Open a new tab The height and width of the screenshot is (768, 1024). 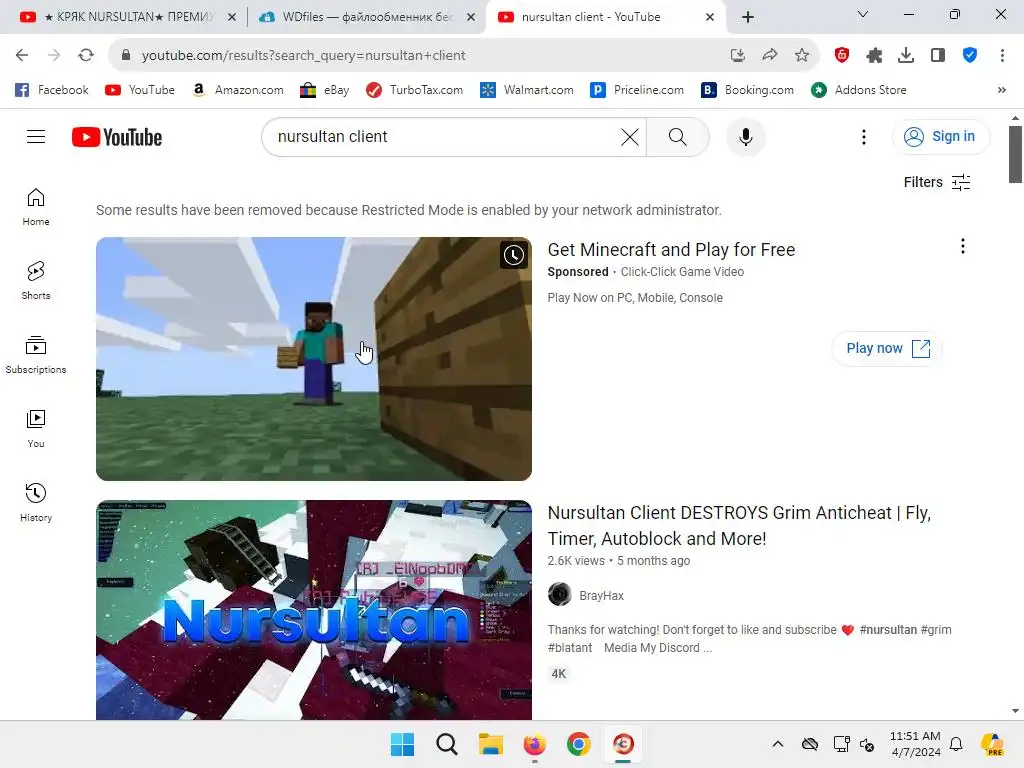coord(748,18)
